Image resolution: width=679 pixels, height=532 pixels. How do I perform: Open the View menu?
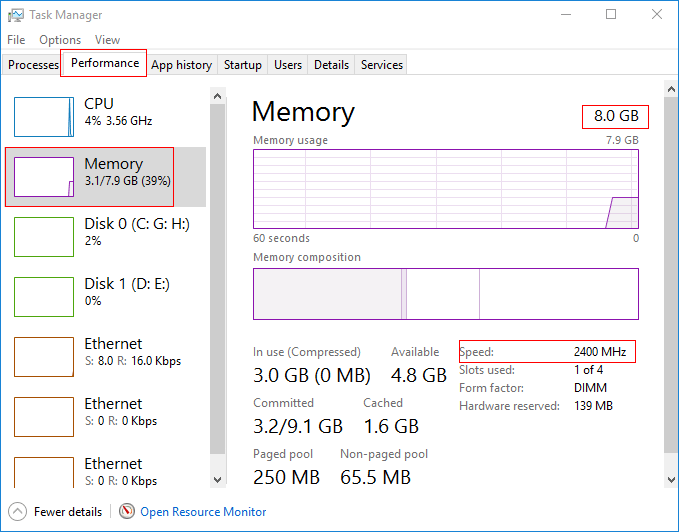click(x=107, y=40)
